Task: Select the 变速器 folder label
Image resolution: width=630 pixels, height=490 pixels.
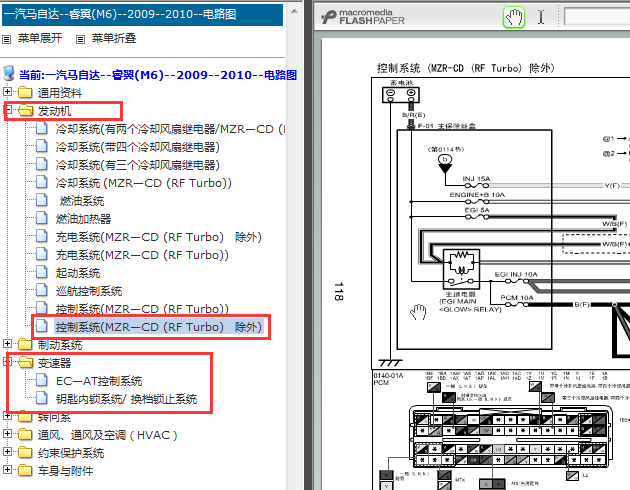Action: [x=54, y=363]
